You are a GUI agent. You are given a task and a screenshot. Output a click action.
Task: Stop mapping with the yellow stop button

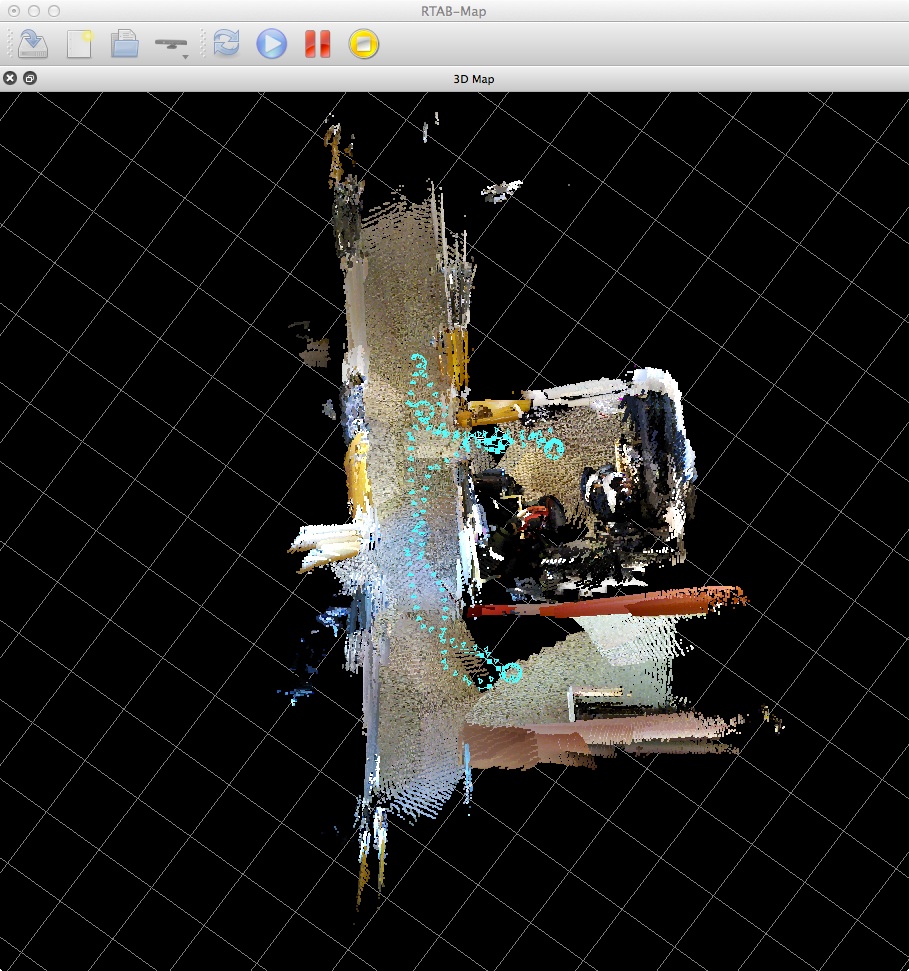364,44
